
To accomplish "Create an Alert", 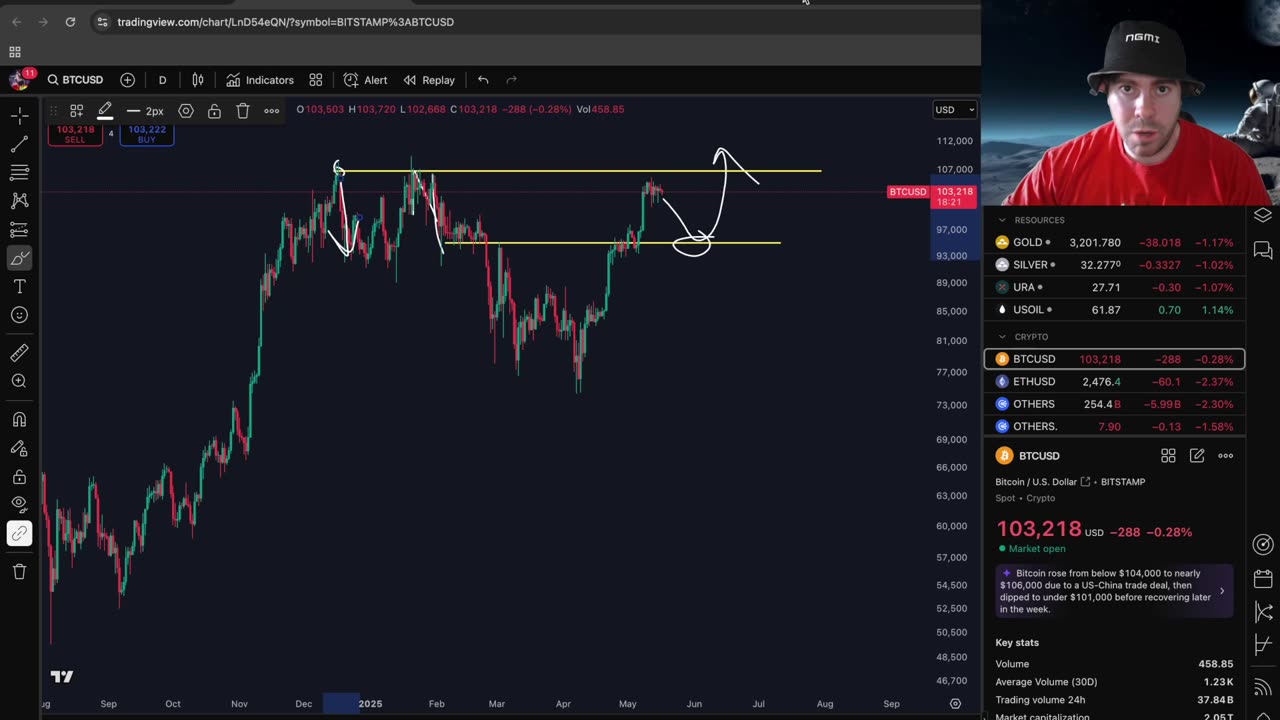I will pyautogui.click(x=365, y=80).
